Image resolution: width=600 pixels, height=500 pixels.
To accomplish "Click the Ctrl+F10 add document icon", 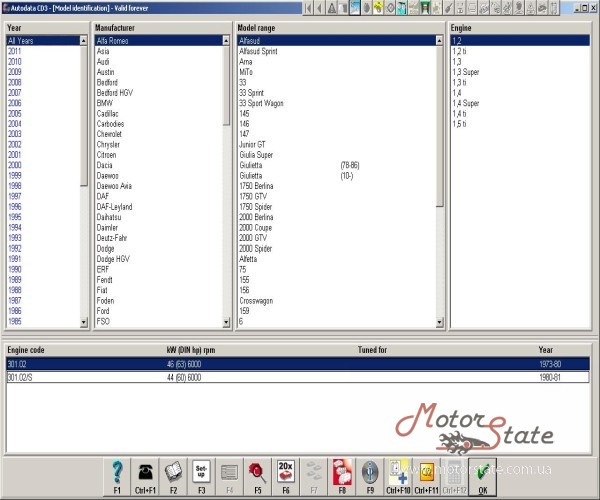I will (398, 477).
